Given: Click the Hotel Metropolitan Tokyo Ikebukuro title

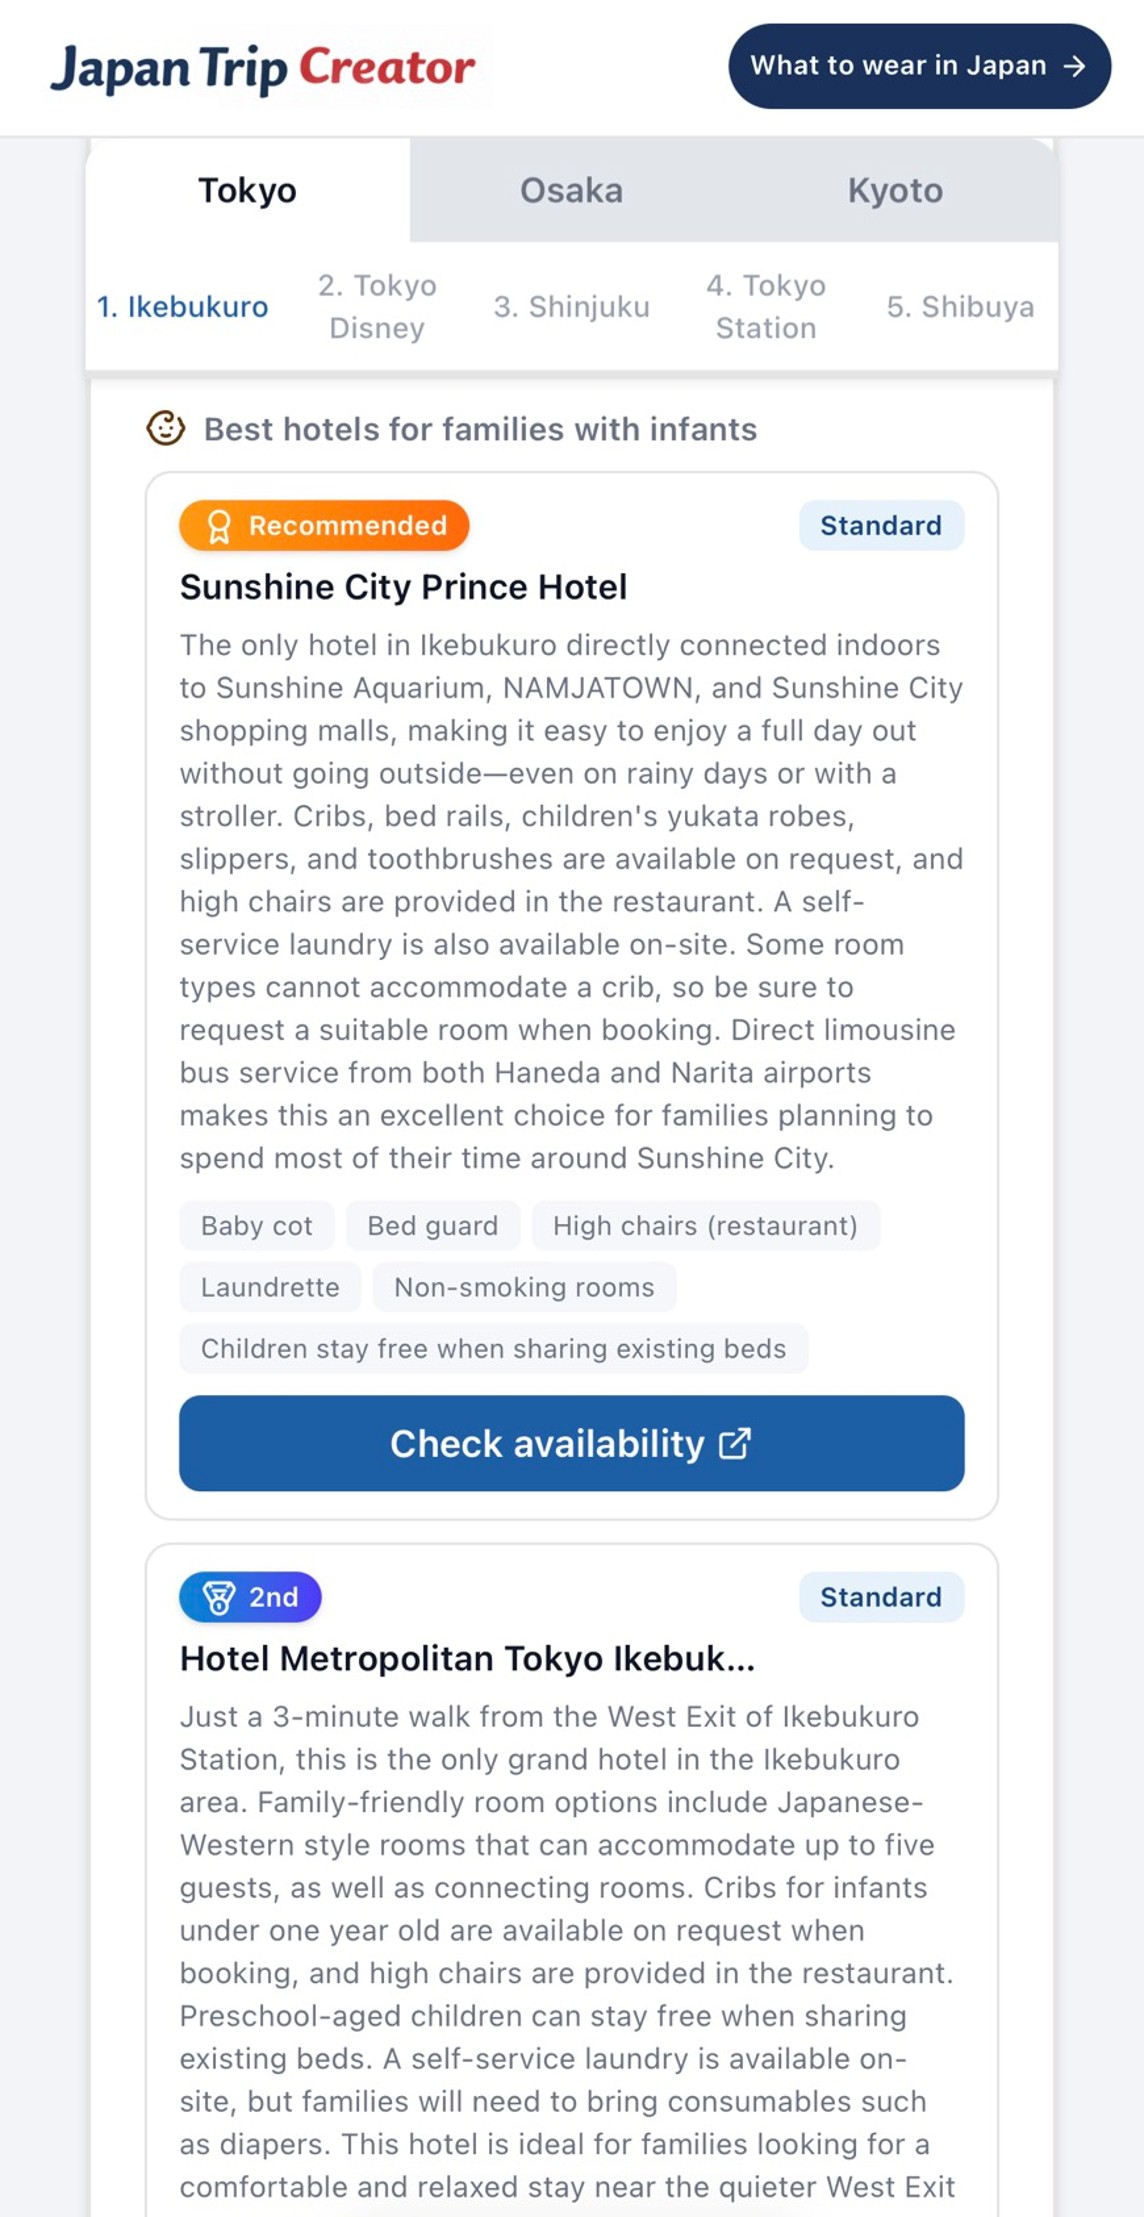Looking at the screenshot, I should pos(467,1659).
